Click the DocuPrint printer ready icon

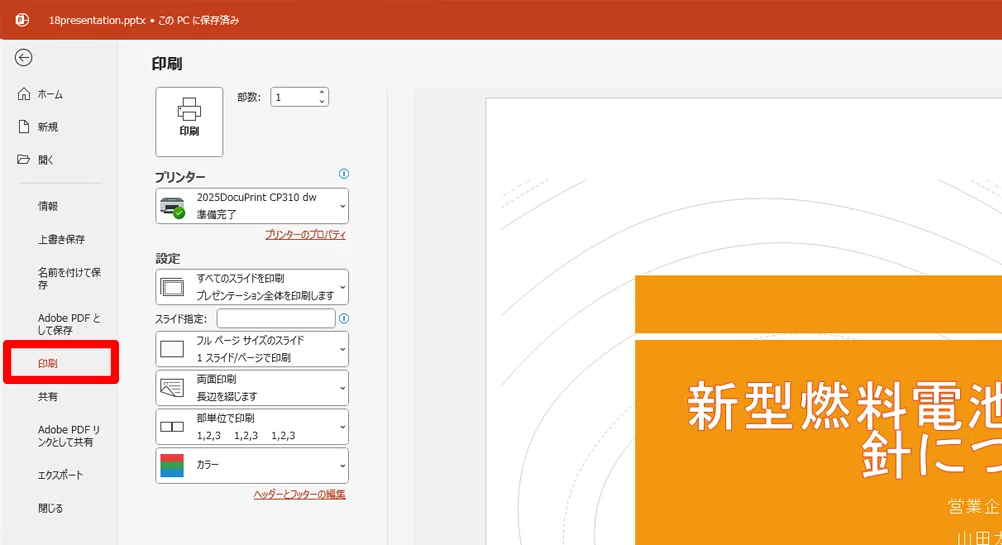tap(173, 207)
